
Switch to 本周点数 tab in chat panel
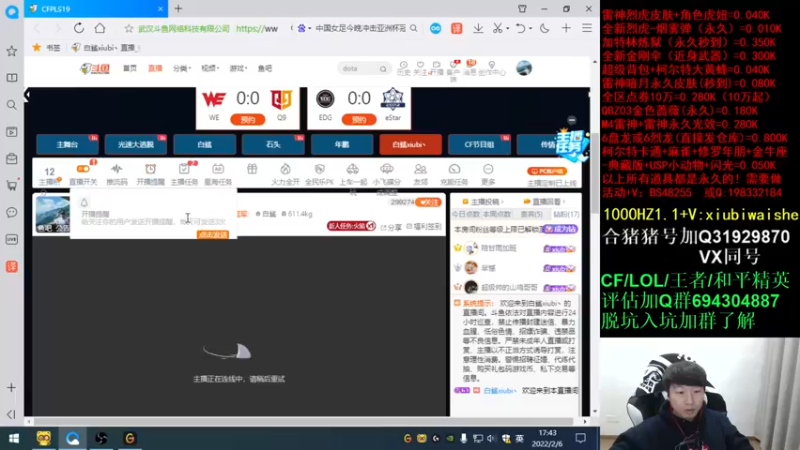point(497,214)
